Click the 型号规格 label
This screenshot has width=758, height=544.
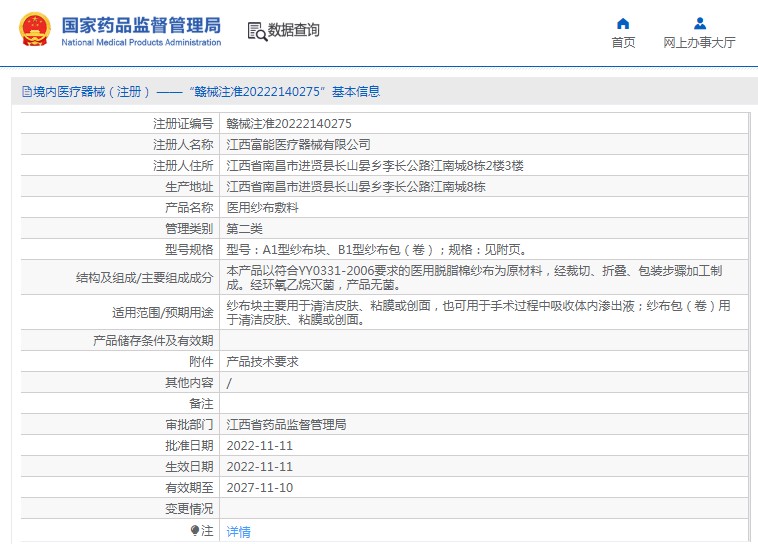(189, 250)
